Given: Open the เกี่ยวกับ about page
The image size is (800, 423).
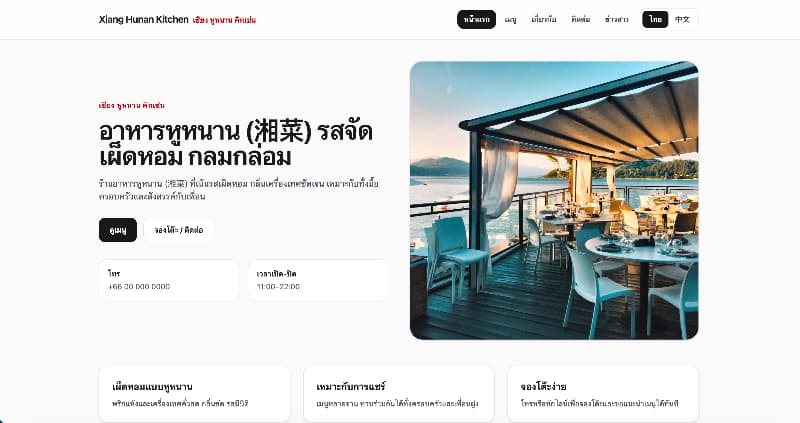Looking at the screenshot, I should [544, 19].
